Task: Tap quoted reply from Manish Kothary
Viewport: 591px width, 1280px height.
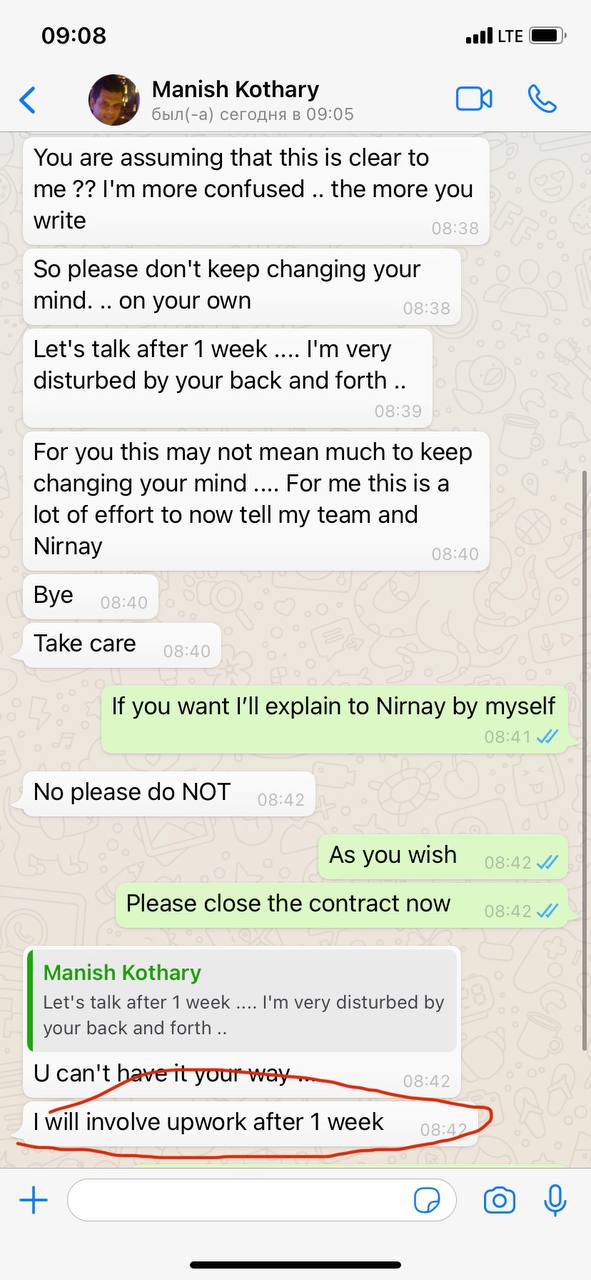Action: [x=242, y=999]
